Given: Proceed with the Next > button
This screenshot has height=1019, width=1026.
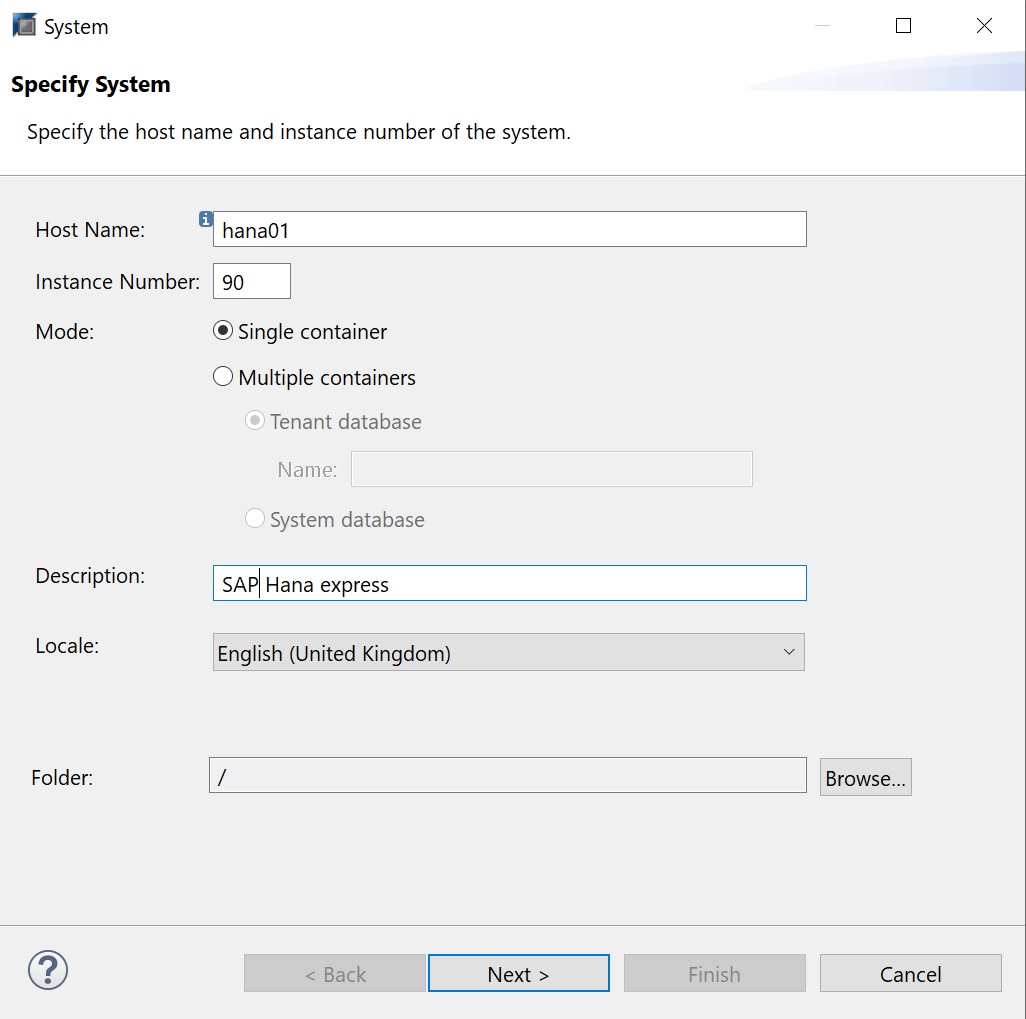Looking at the screenshot, I should tap(518, 973).
